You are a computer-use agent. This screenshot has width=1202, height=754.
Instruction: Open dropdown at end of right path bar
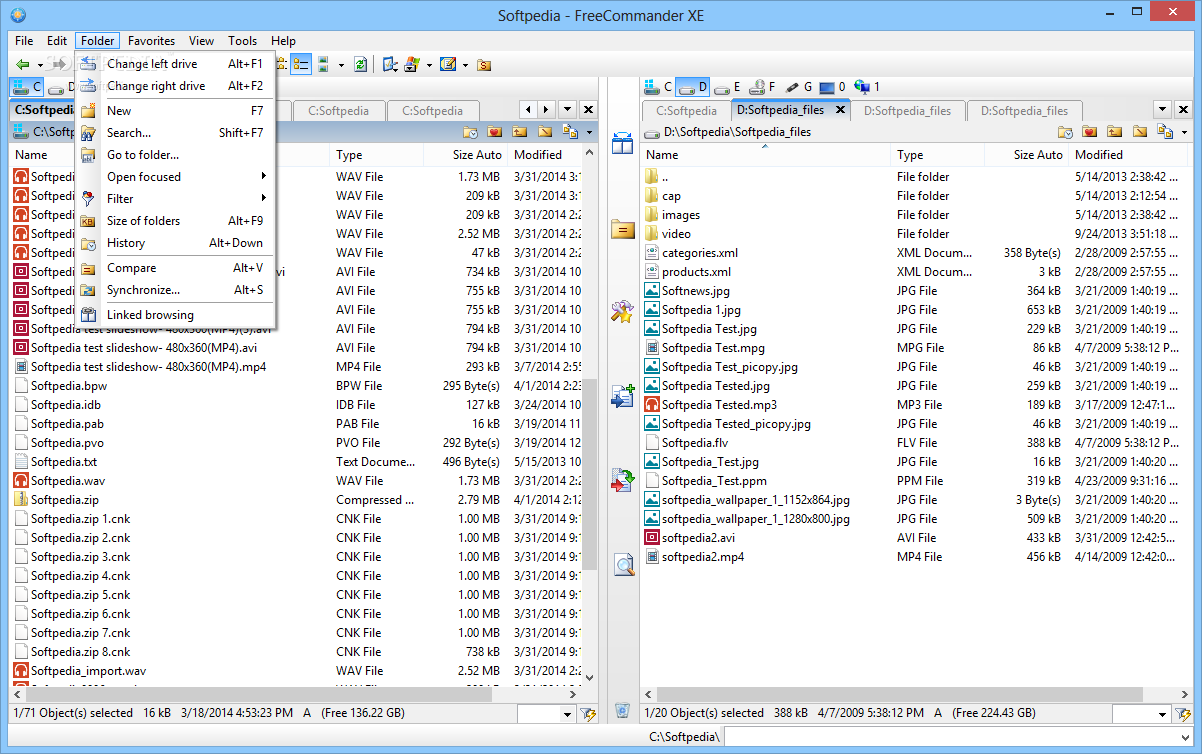1184,131
